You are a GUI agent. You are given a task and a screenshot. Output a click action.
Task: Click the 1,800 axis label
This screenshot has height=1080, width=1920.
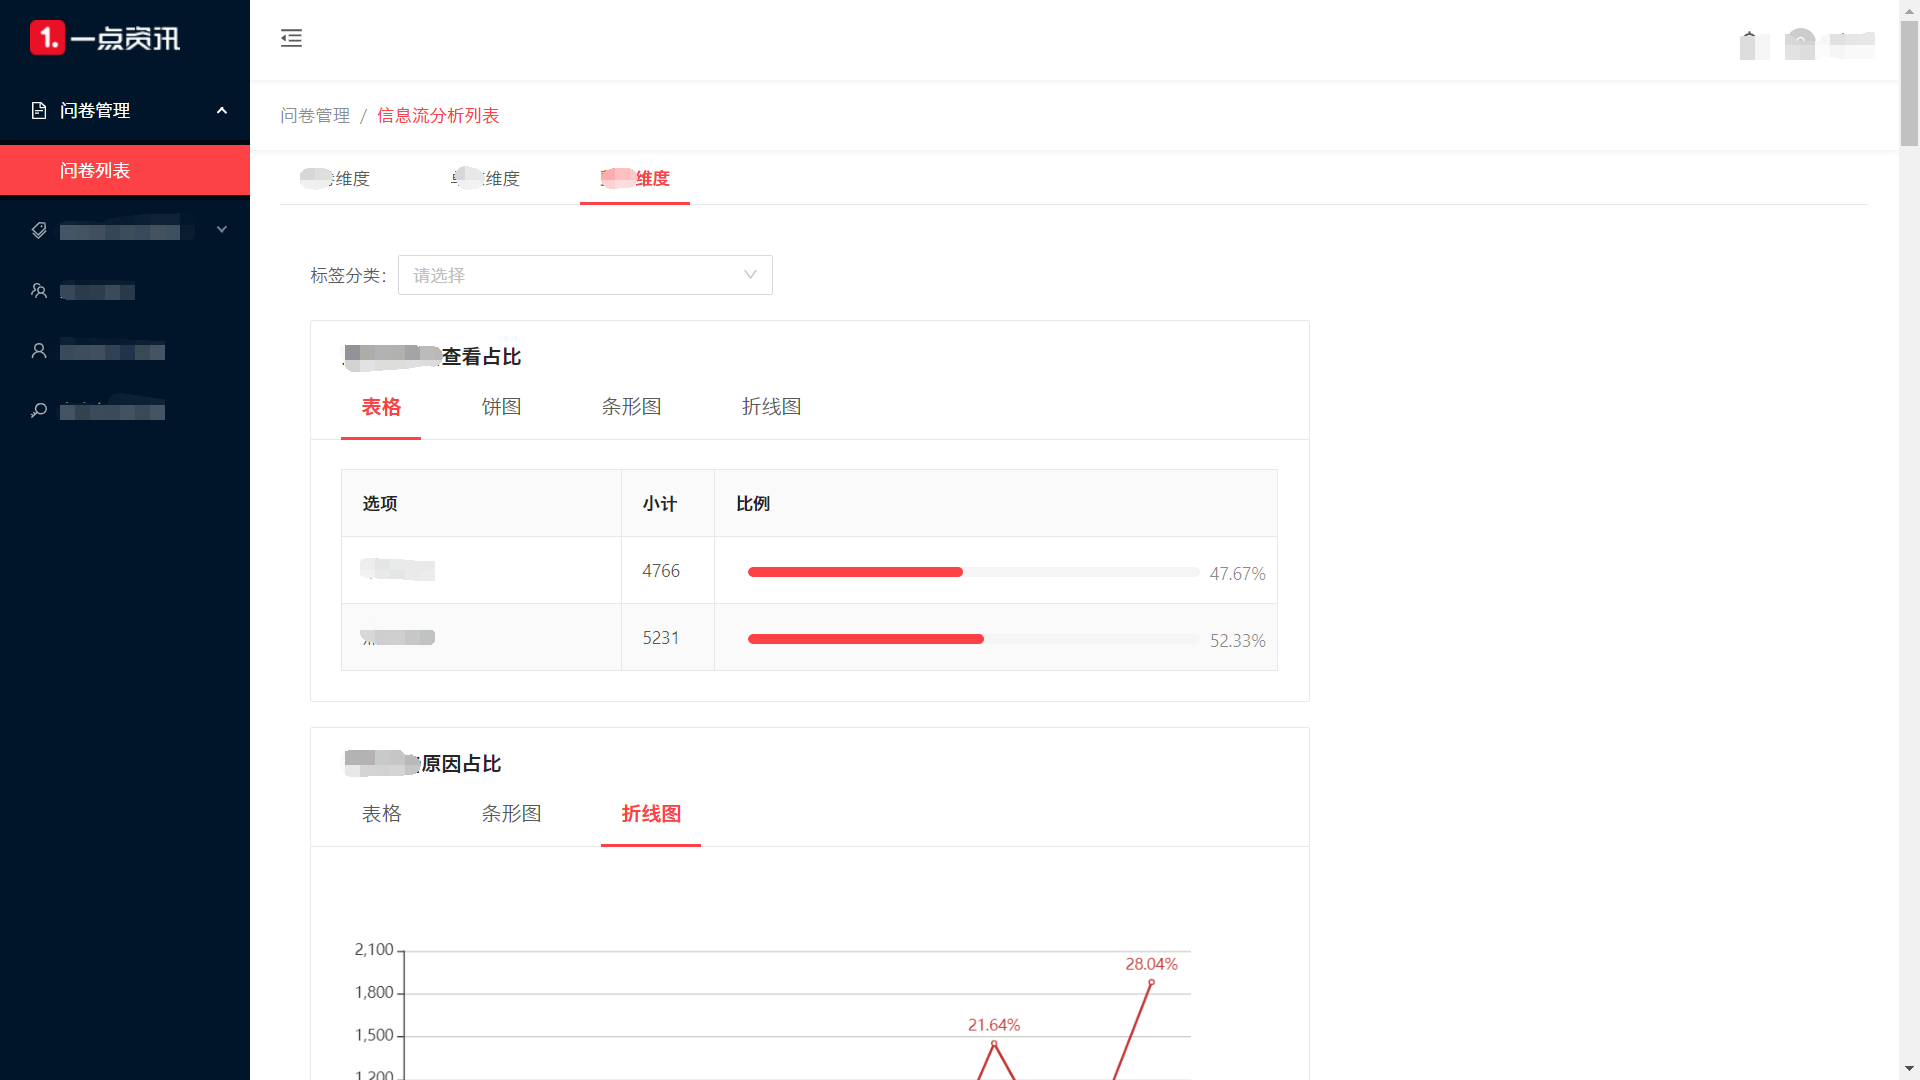(374, 993)
